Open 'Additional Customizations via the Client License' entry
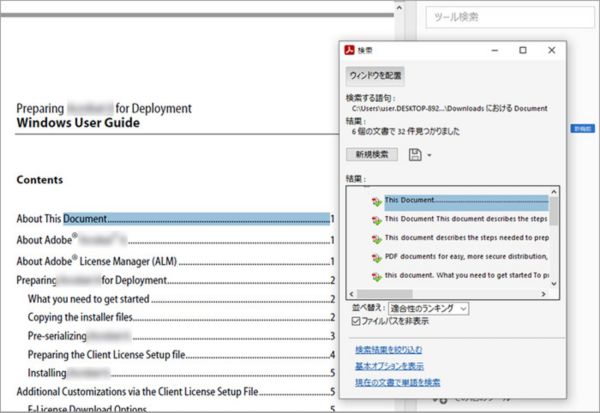 (176, 392)
